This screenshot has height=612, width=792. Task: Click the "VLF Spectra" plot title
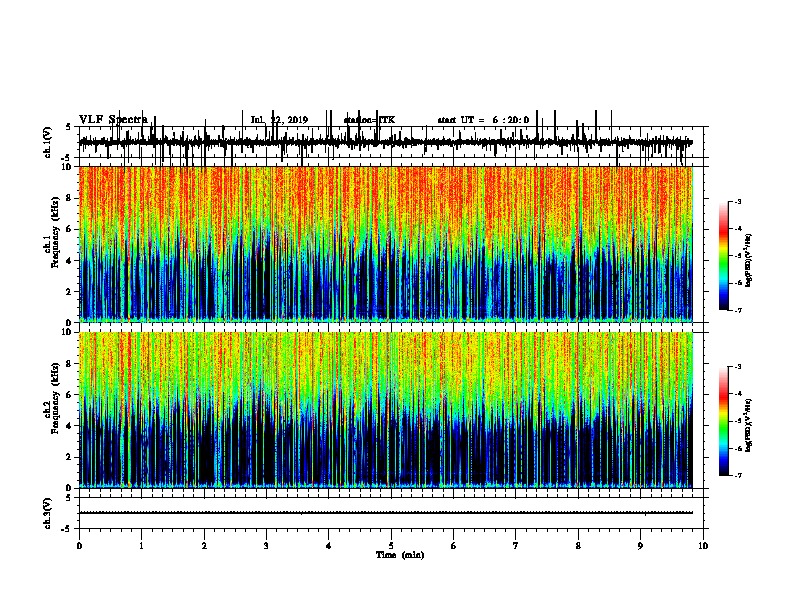[113, 119]
